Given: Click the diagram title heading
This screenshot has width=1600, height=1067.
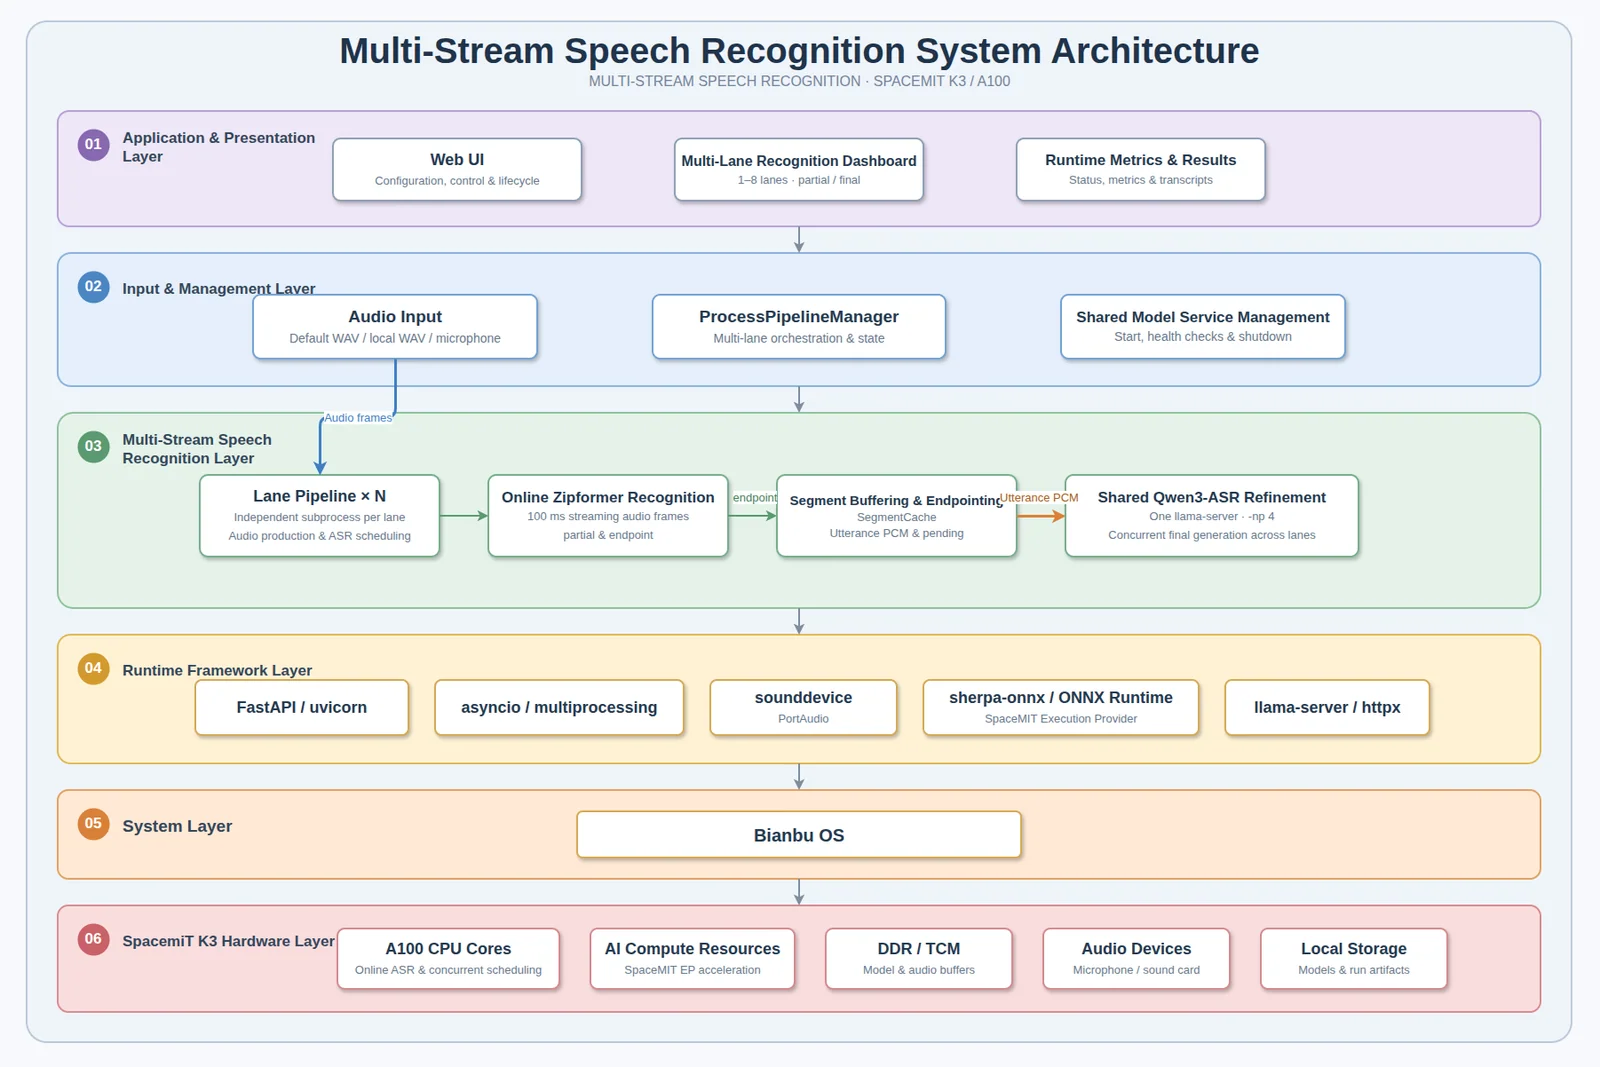Looking at the screenshot, I should 799,50.
